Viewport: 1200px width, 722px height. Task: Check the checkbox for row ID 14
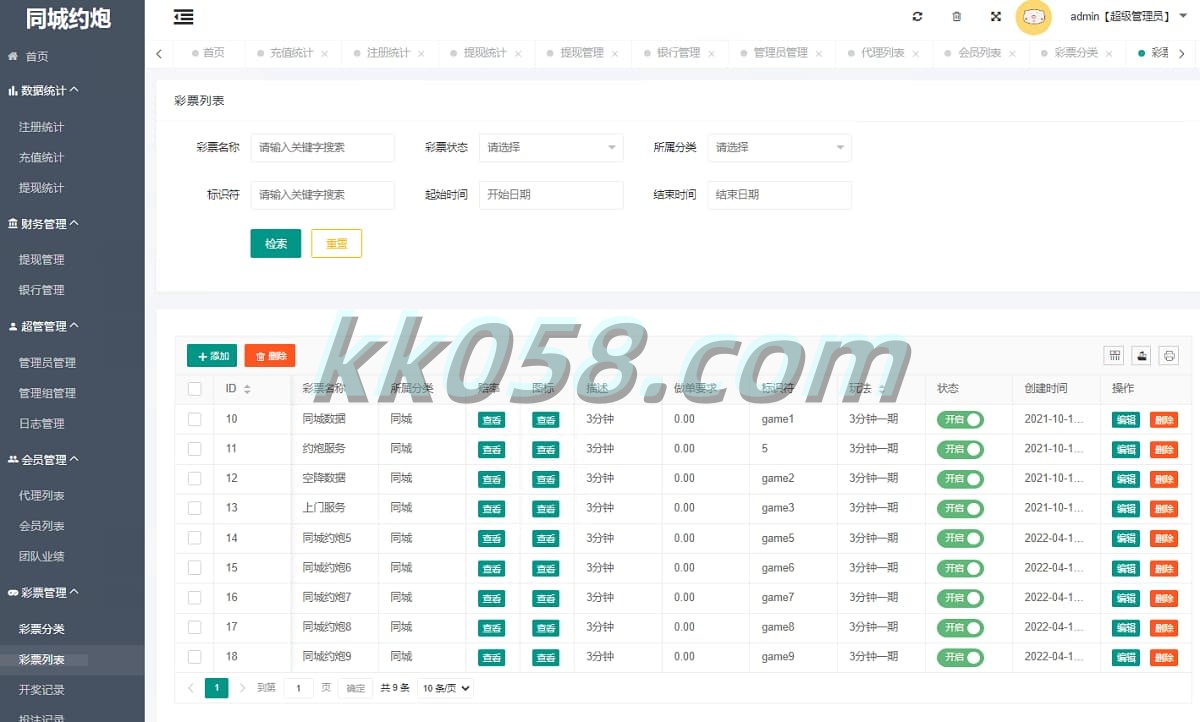pyautogui.click(x=194, y=538)
